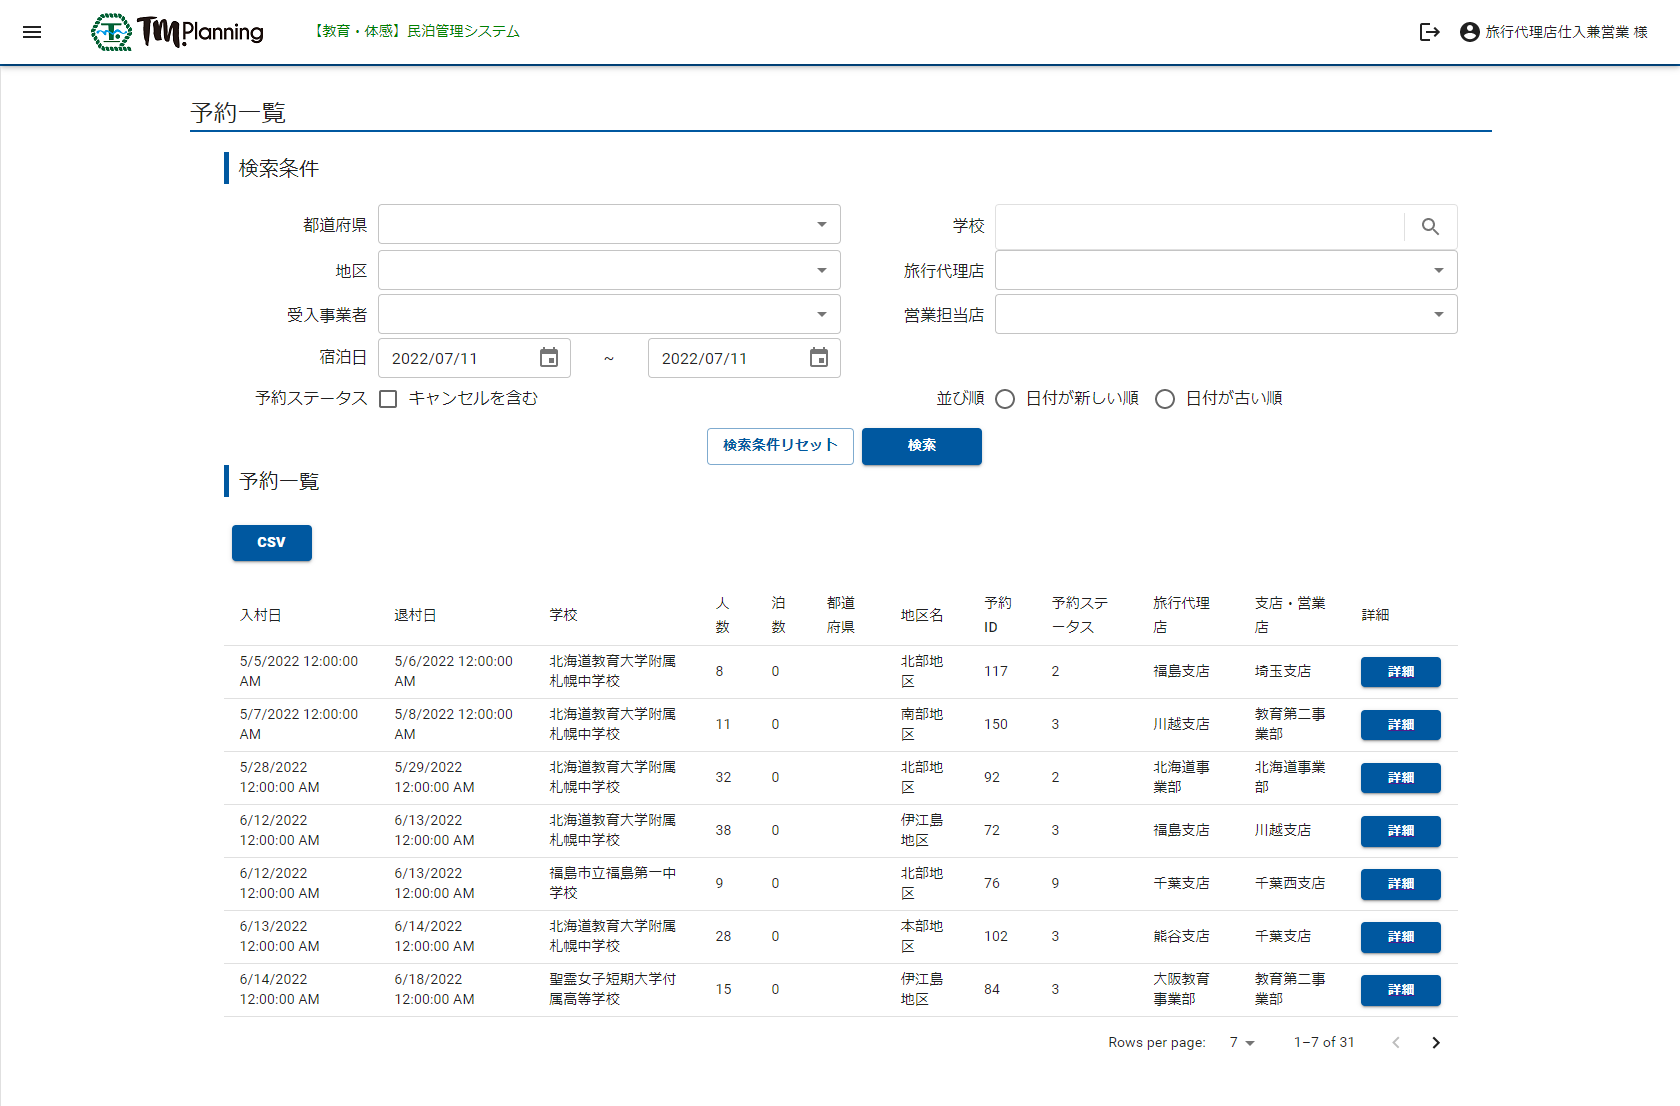This screenshot has height=1106, width=1680.
Task: Go to next page of results
Action: 1436,1042
